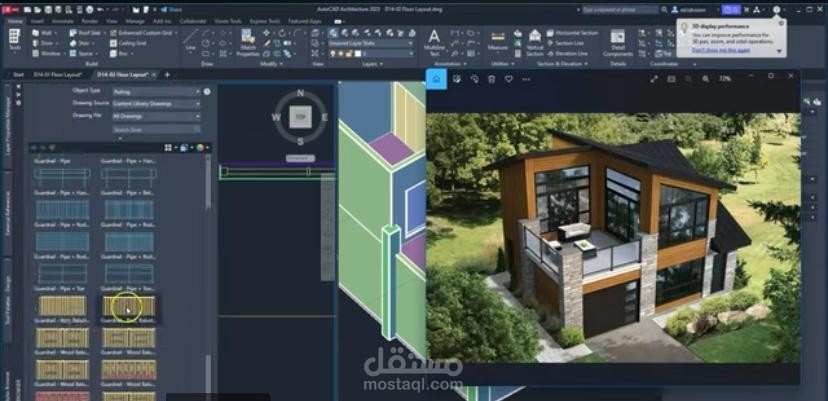Select the Multiline Text tool

point(434,42)
